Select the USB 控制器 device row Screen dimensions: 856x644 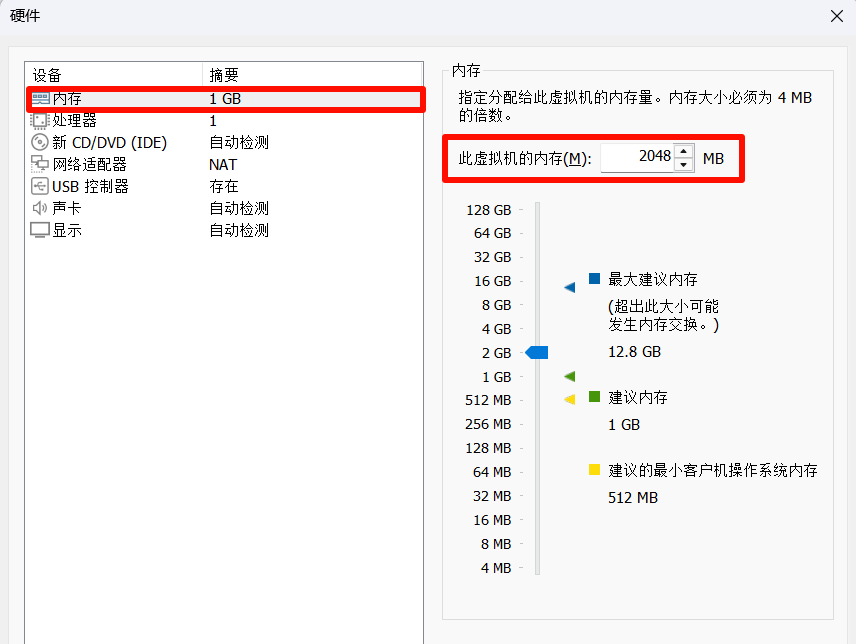[224, 186]
